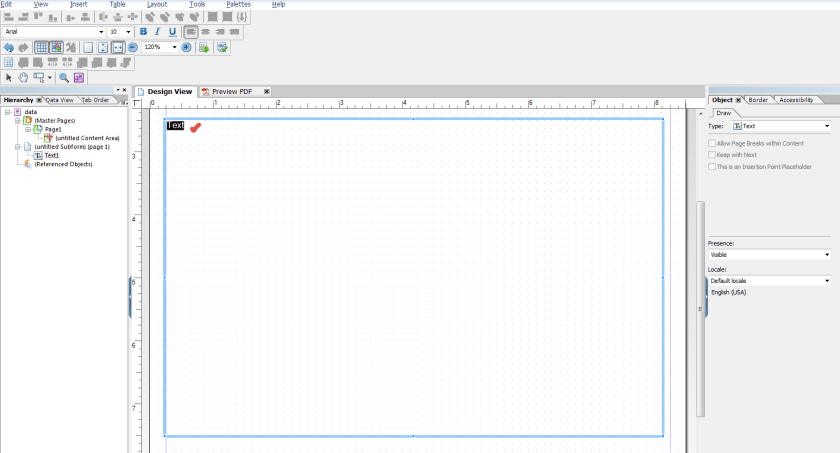Click the Justify paragraph icon
The width and height of the screenshot is (840, 453).
pyautogui.click(x=234, y=32)
